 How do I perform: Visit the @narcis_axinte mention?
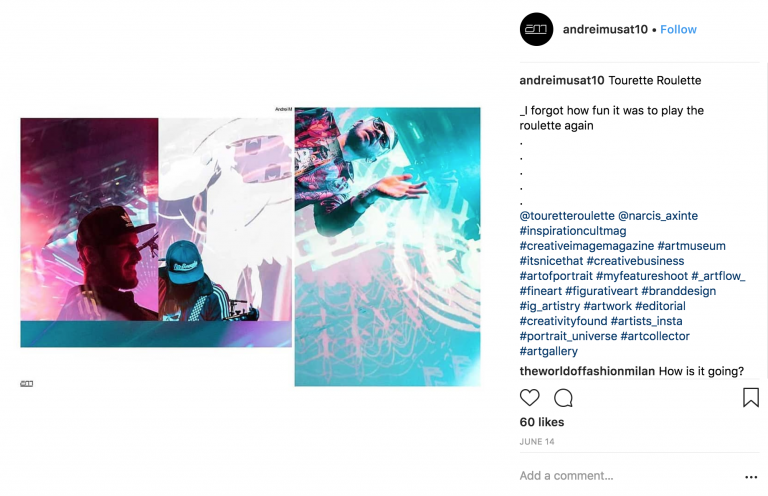(x=658, y=216)
